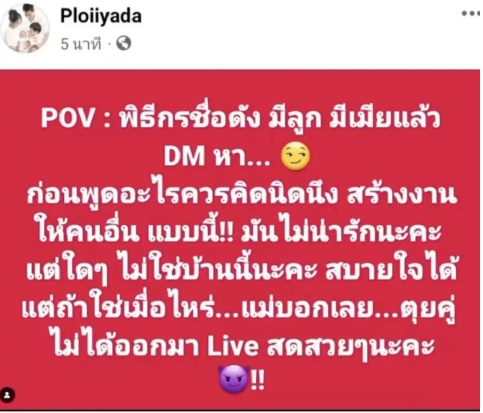483x413 pixels.
Task: Click the smirking face emoji
Action: click(296, 156)
